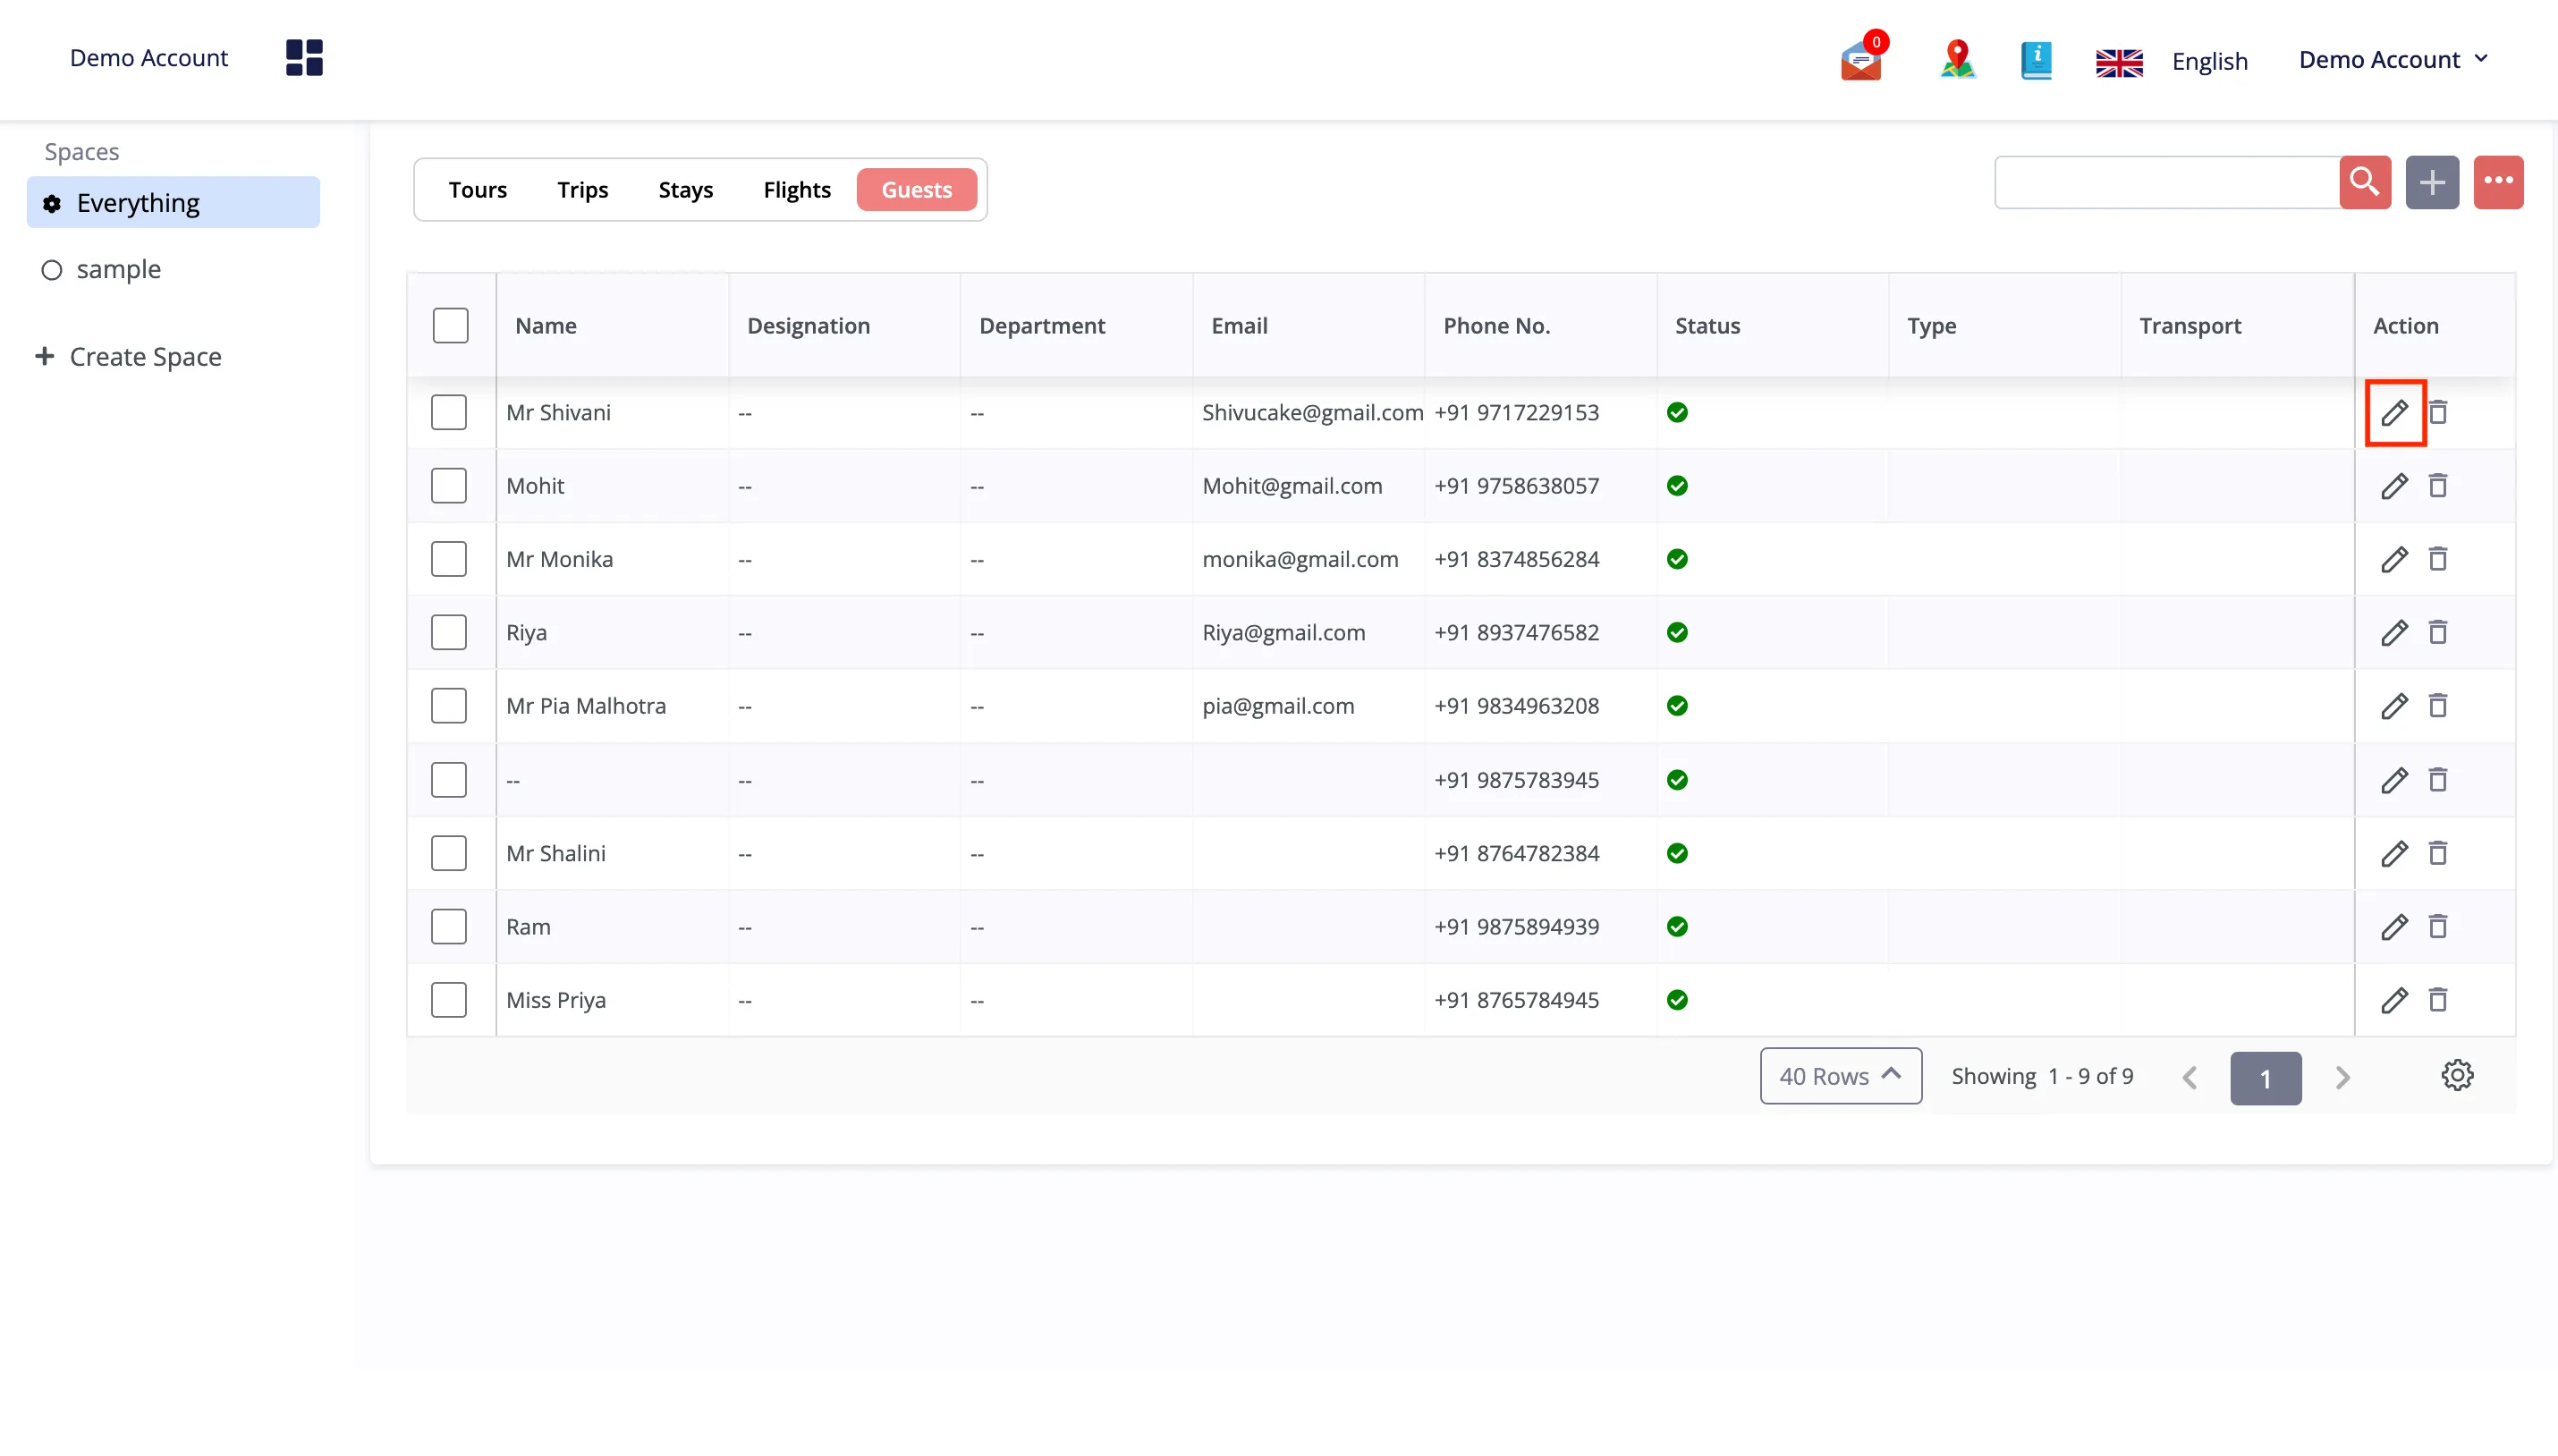Click the plus add guest button
Viewport: 2558px width, 1456px height.
[x=2432, y=182]
